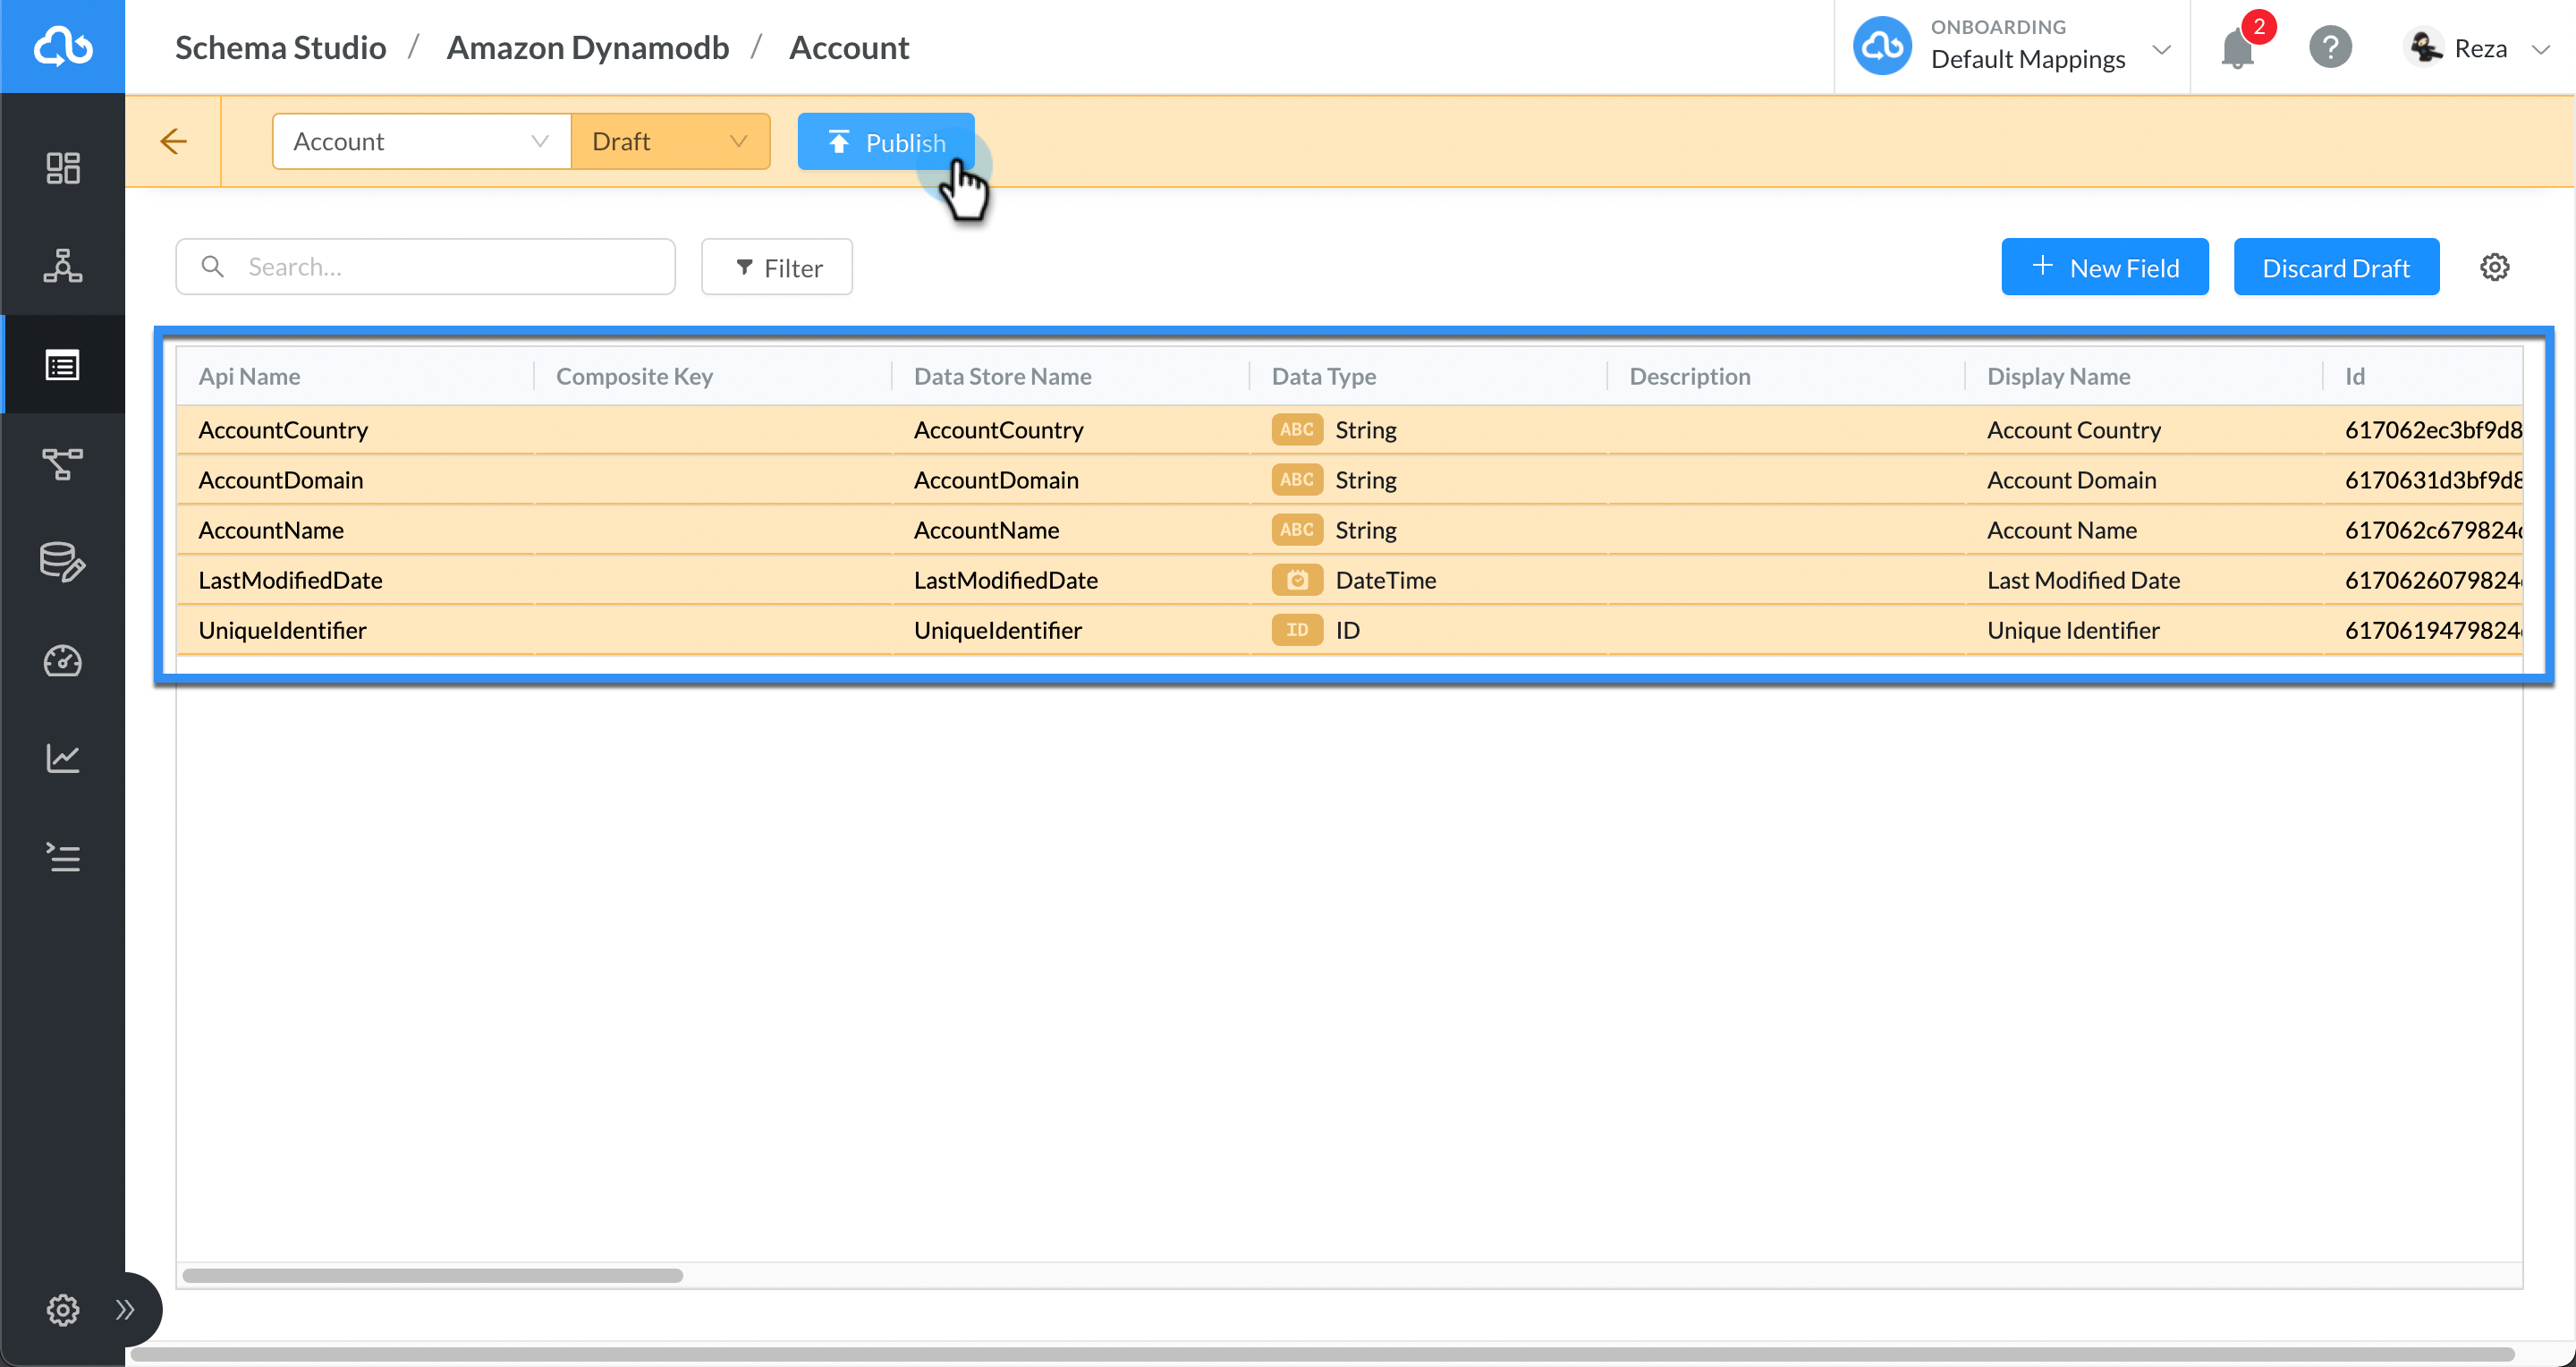Image resolution: width=2576 pixels, height=1367 pixels.
Task: Click the Onboarding cloud avatar icon
Action: [1881, 46]
